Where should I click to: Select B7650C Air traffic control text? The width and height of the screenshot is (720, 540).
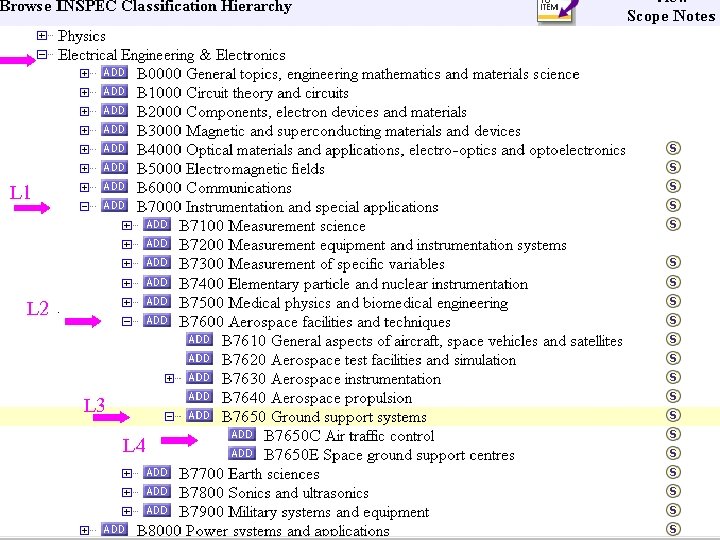(349, 436)
